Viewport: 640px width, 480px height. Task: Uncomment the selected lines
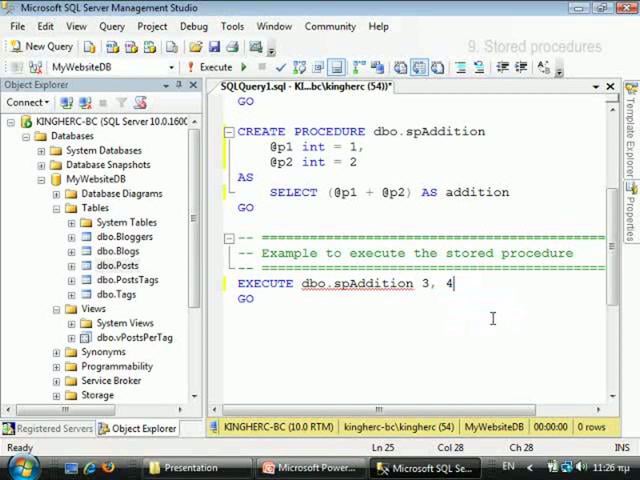[479, 67]
